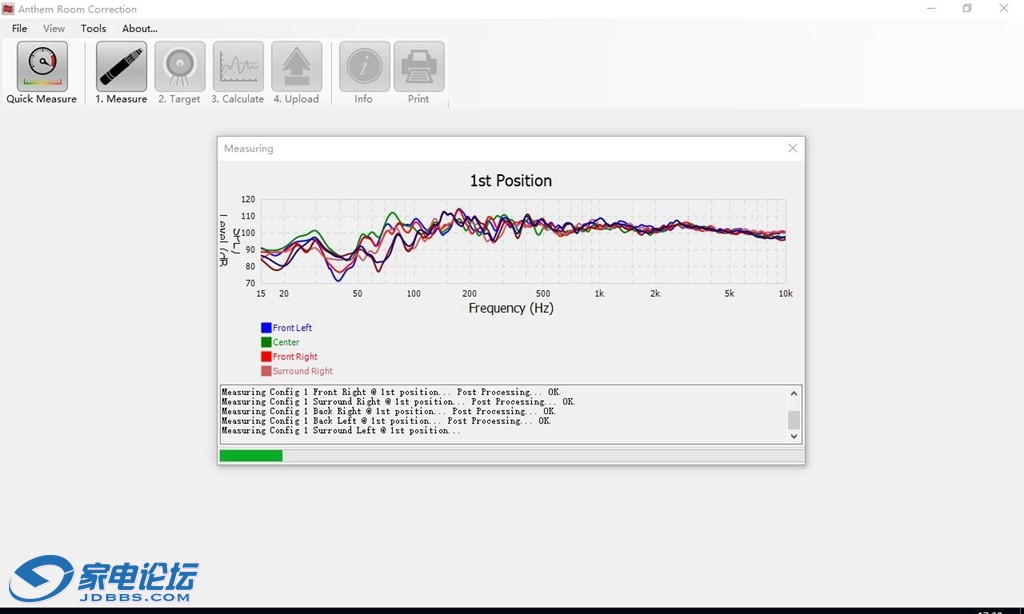Click the 'Front Left' legend label
The height and width of the screenshot is (614, 1024).
(292, 328)
